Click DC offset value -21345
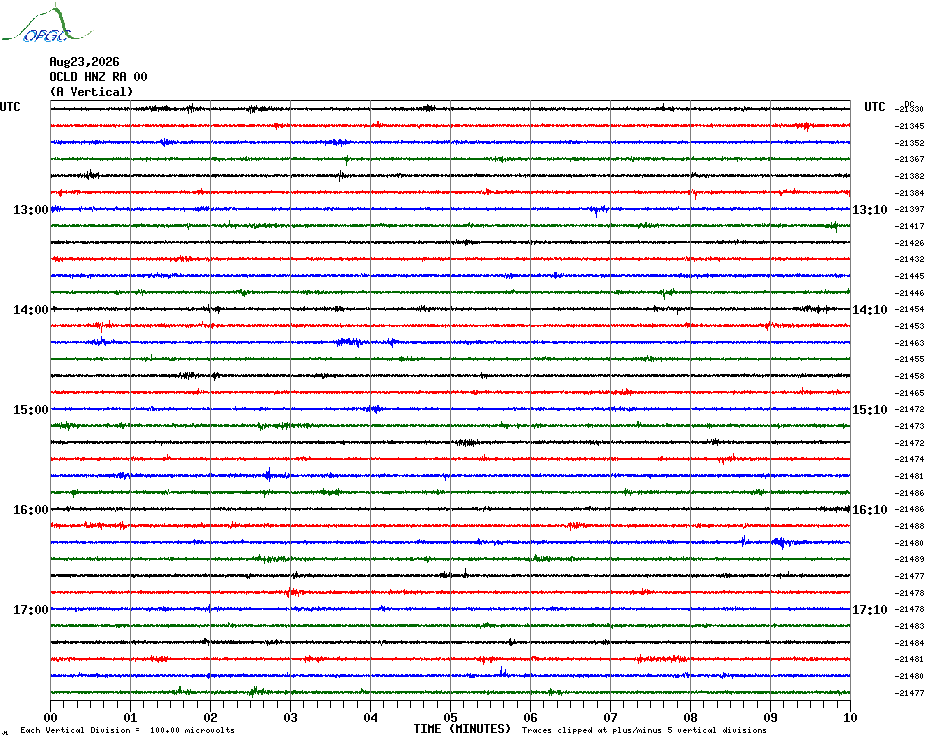 (x=909, y=126)
